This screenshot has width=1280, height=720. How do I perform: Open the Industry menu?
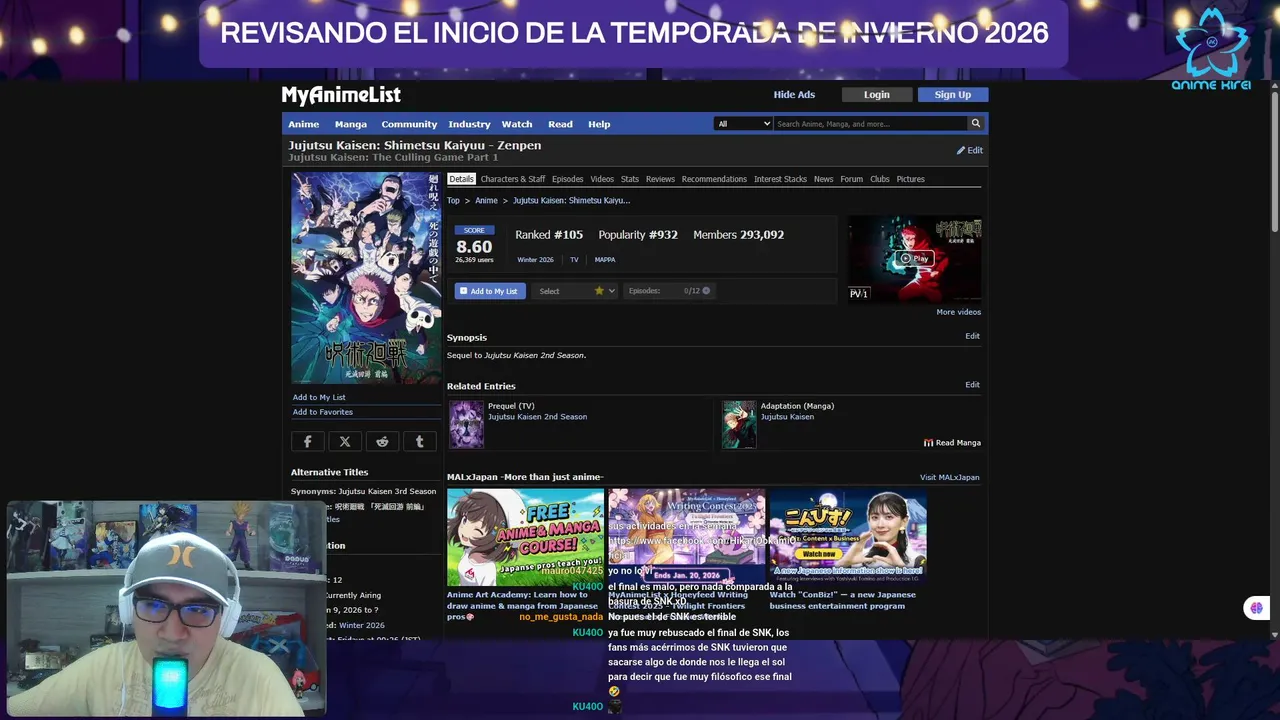point(469,124)
